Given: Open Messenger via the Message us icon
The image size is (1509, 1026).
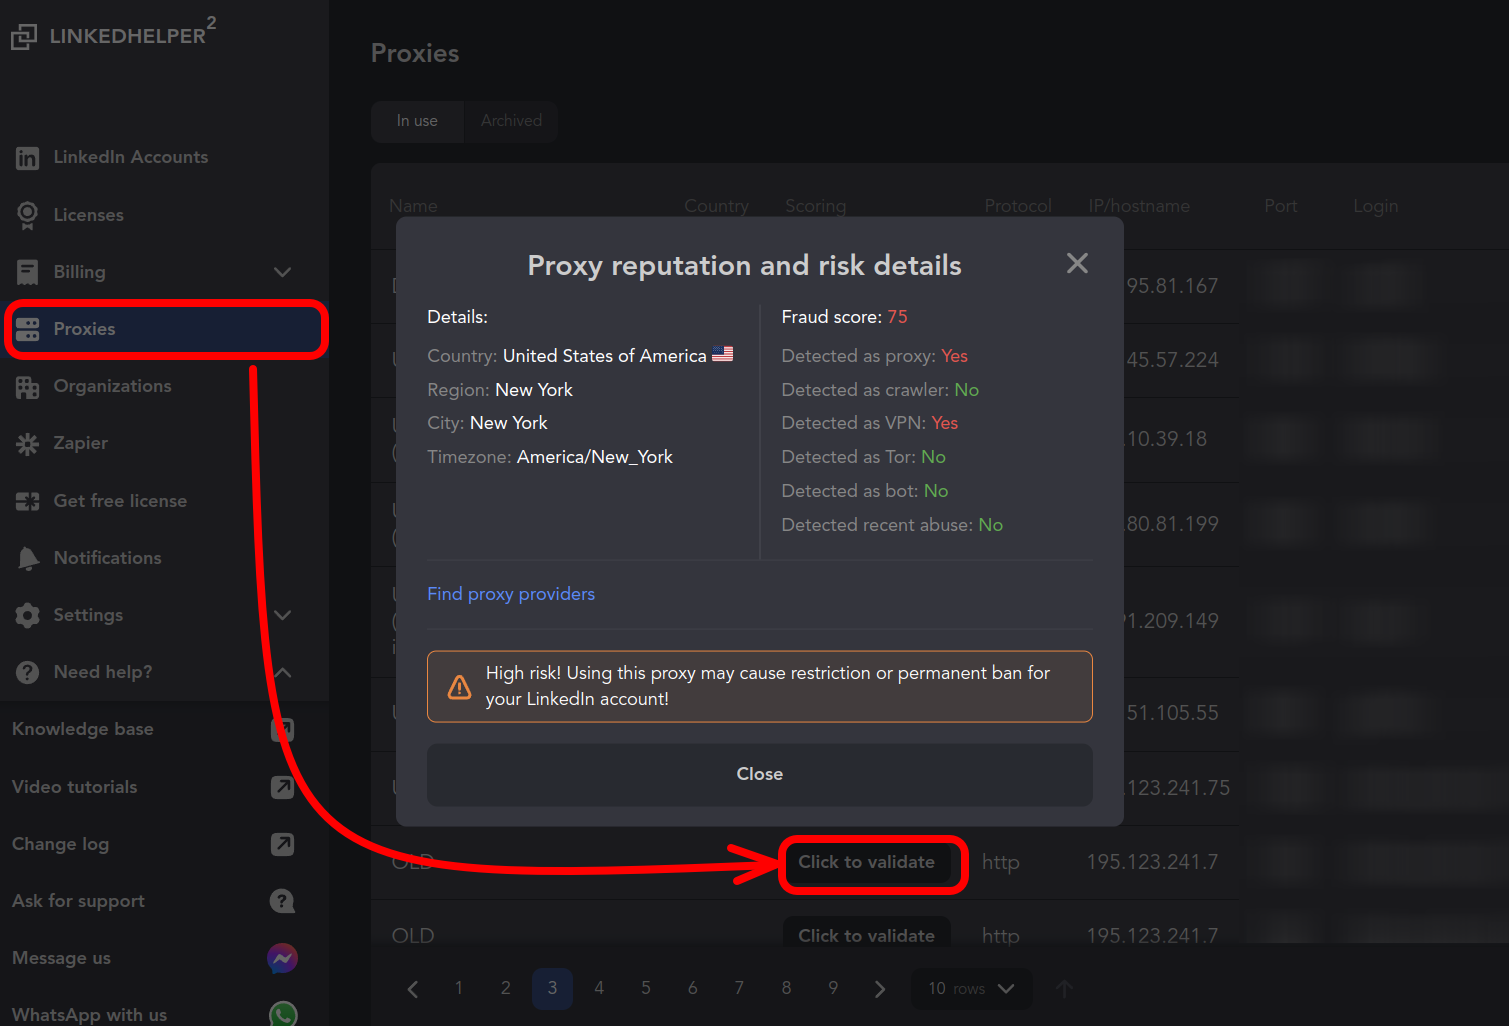Looking at the screenshot, I should (x=282, y=958).
